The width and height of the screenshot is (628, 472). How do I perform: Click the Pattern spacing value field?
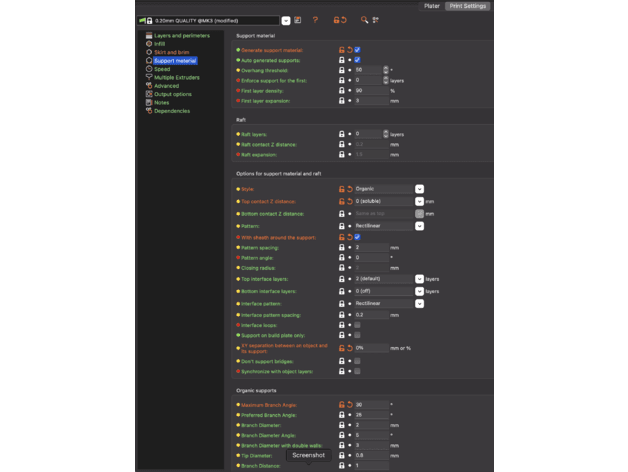point(371,248)
